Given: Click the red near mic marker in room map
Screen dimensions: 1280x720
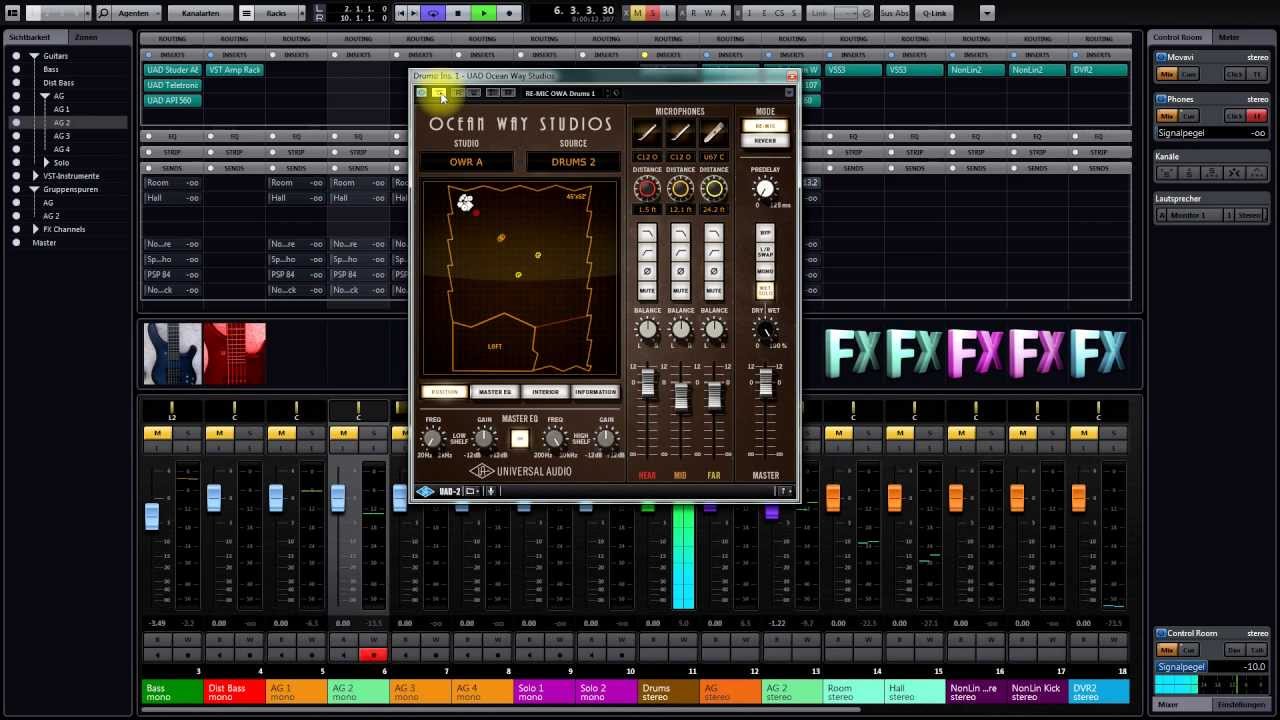Looking at the screenshot, I should (x=476, y=212).
